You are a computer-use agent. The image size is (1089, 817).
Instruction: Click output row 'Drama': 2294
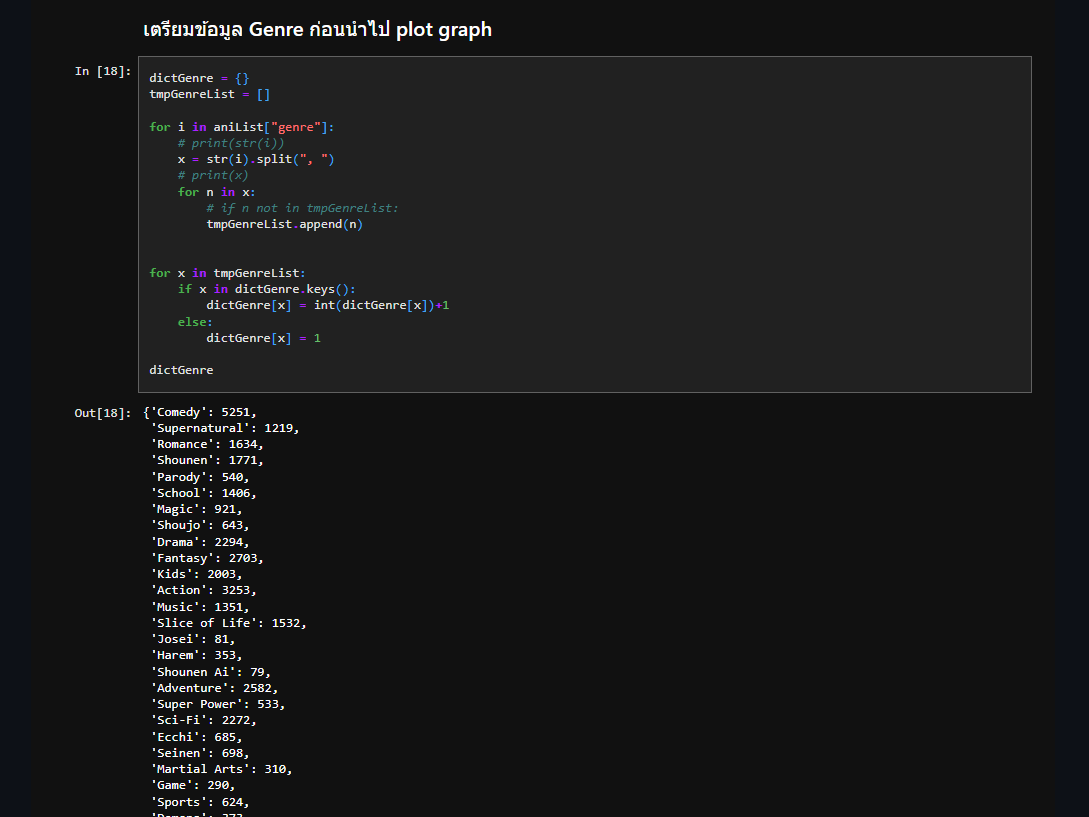[200, 542]
